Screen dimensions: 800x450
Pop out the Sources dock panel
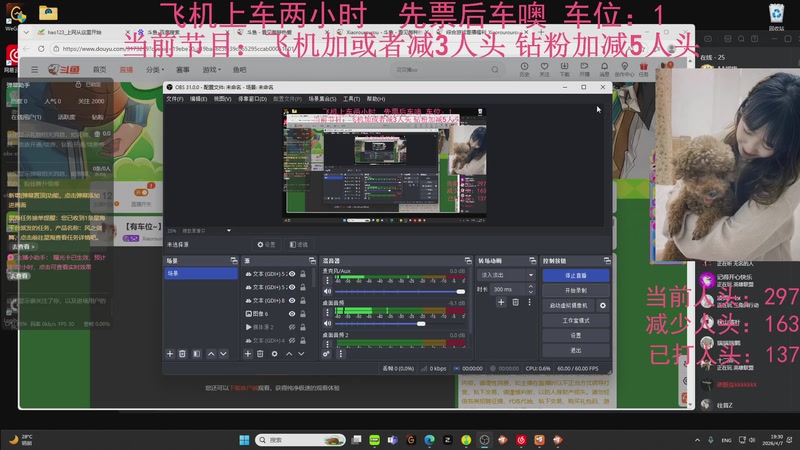tap(312, 261)
